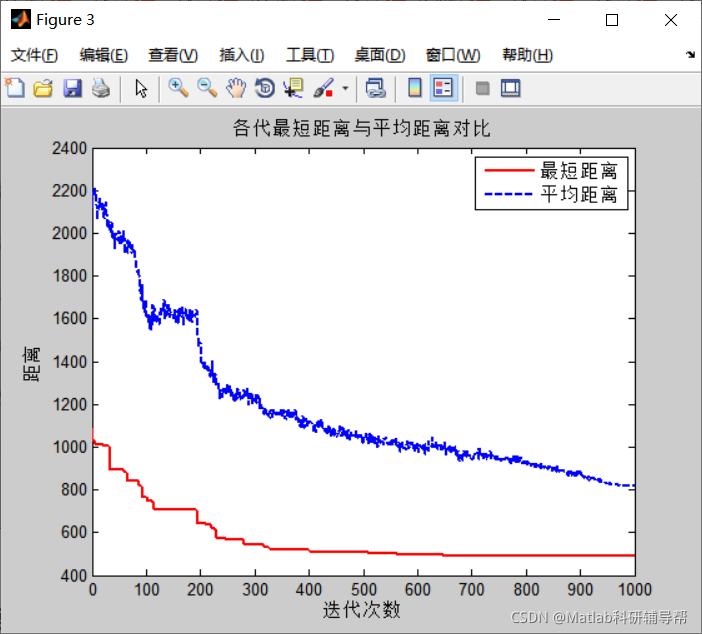Click the y-axis tick label 1600
The height and width of the screenshot is (634, 702).
69,318
